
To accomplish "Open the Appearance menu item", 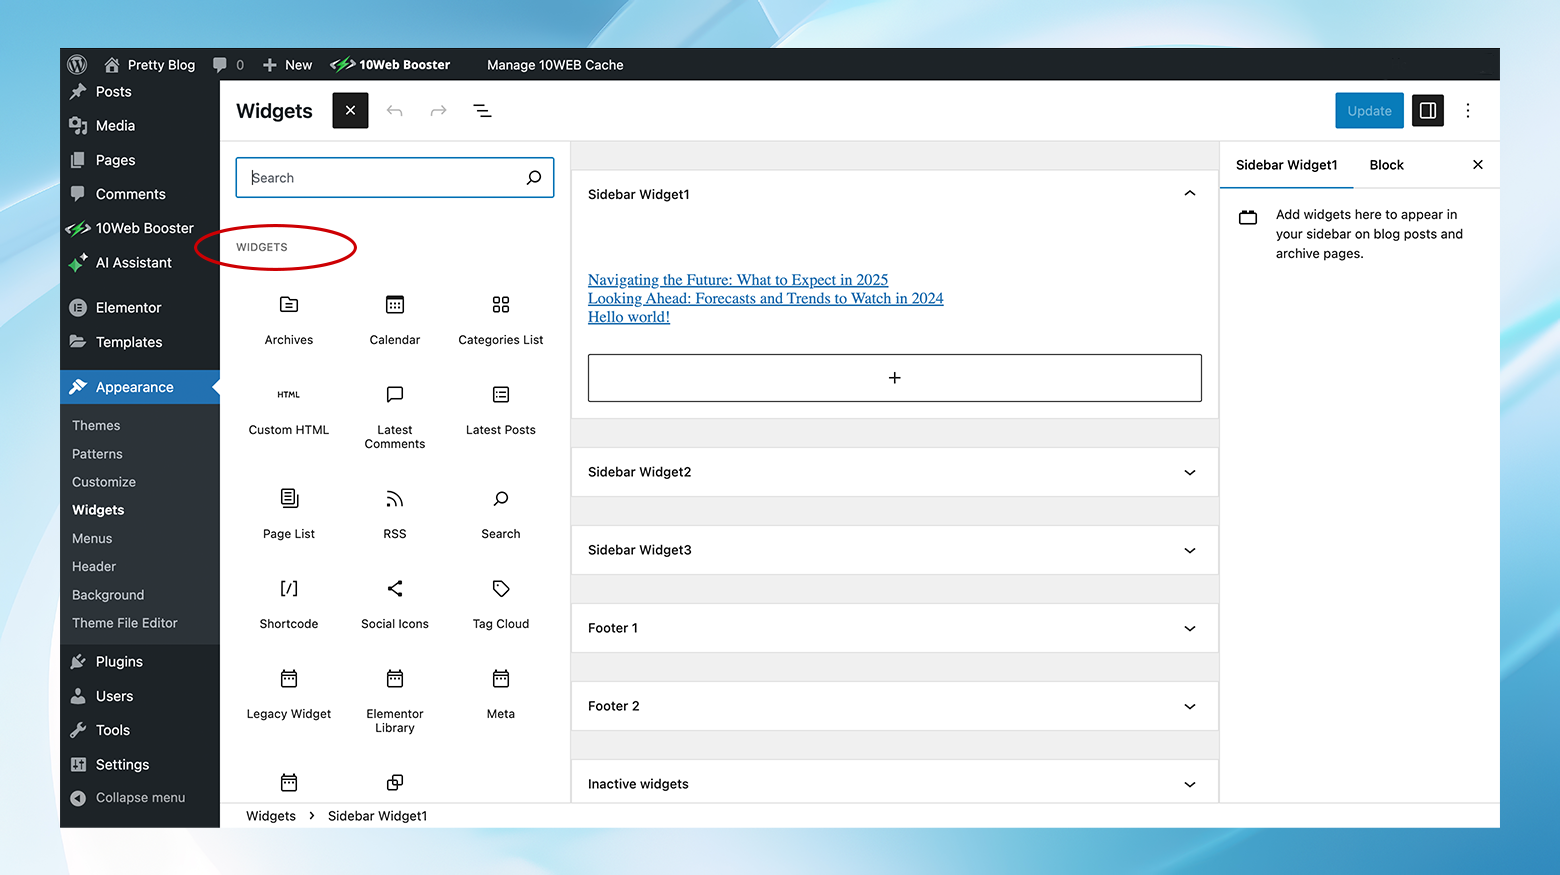I will 134,387.
